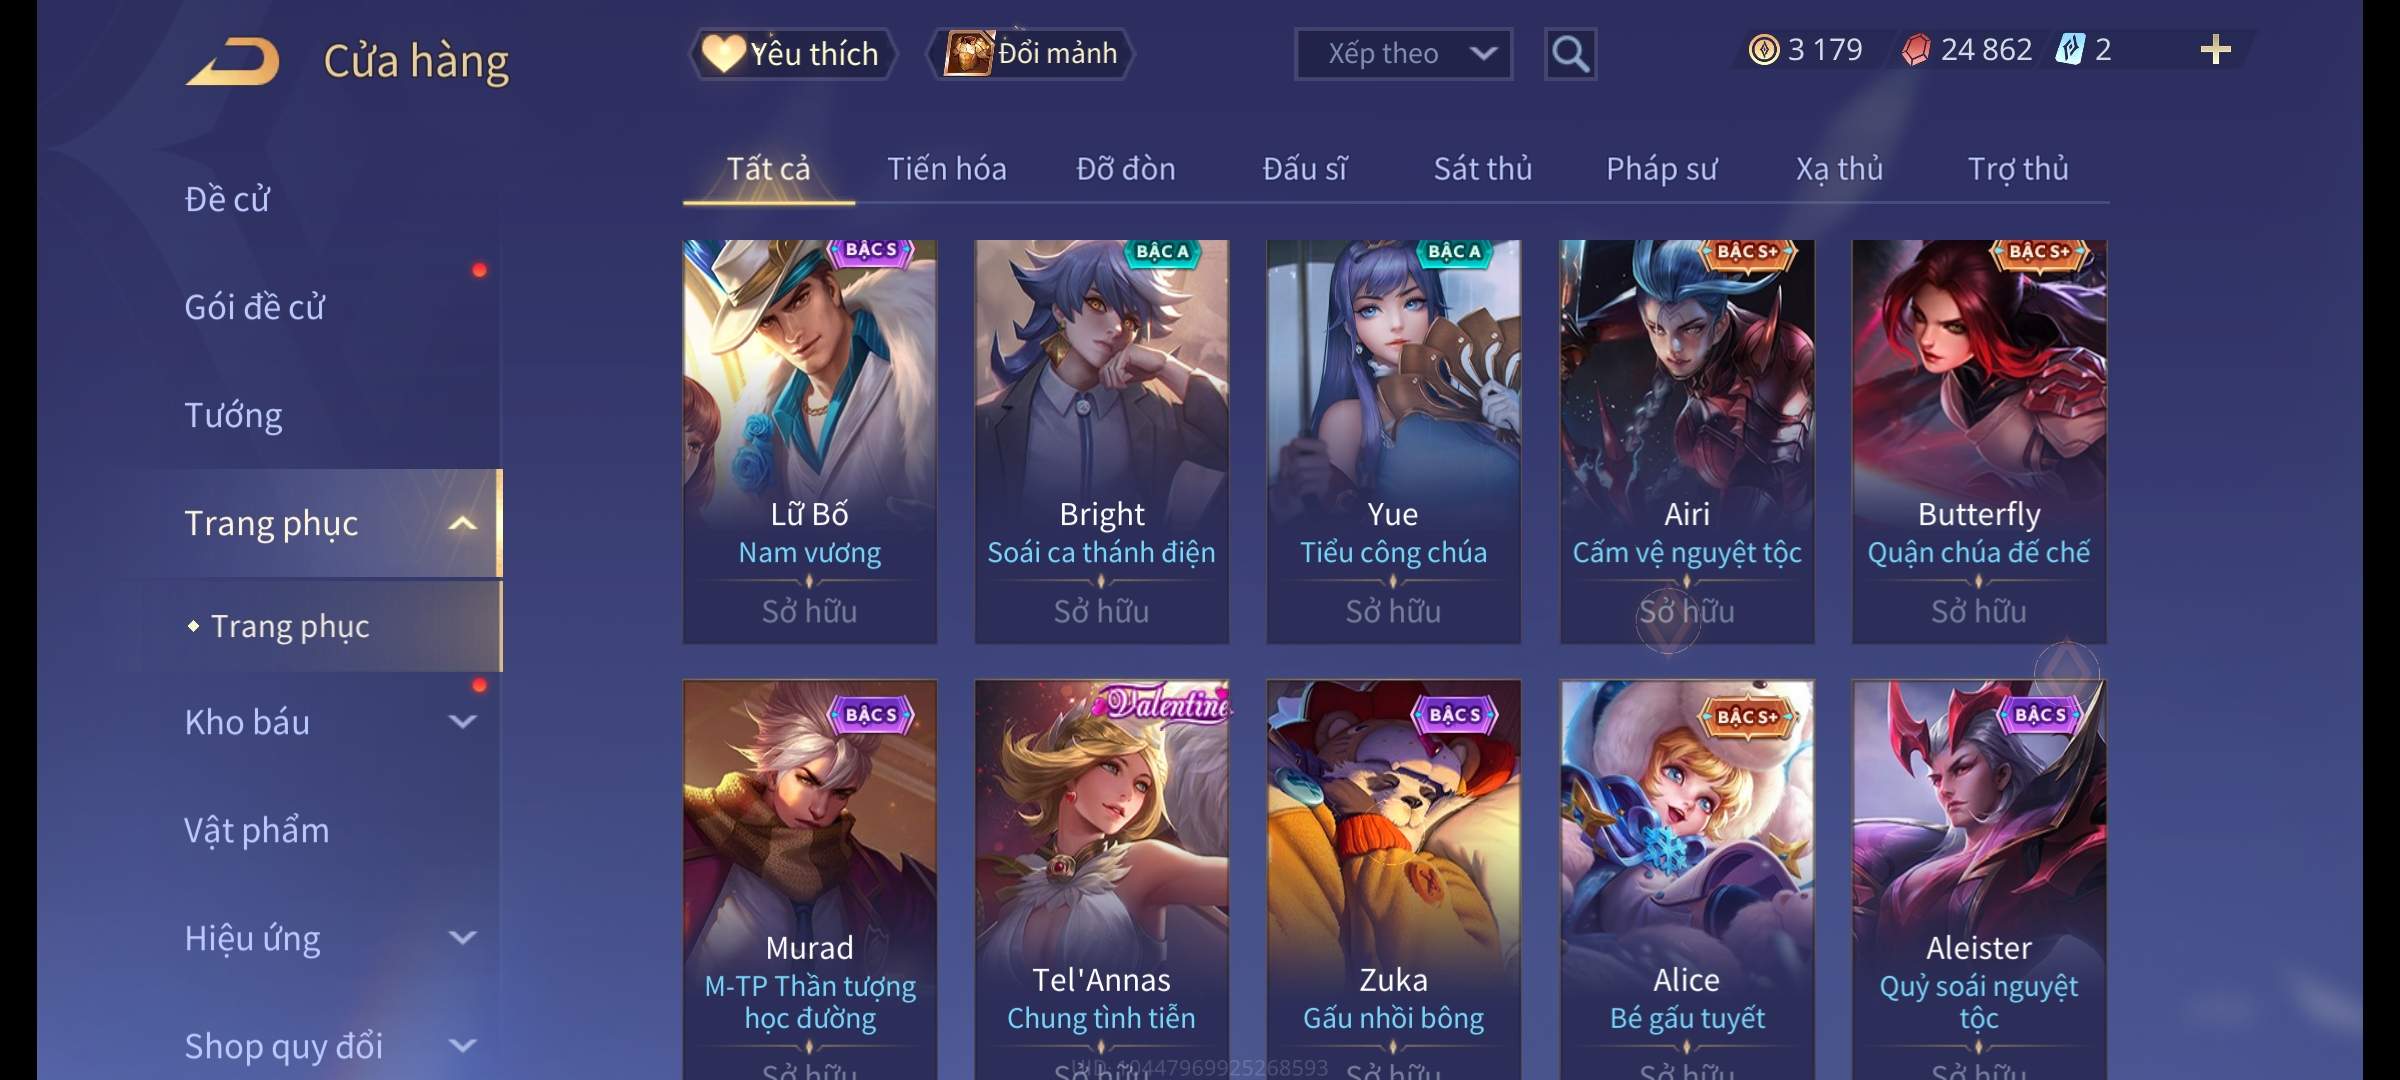2400x1080 pixels.
Task: Open the Xếp theo sort dropdown
Action: pyautogui.click(x=1403, y=54)
